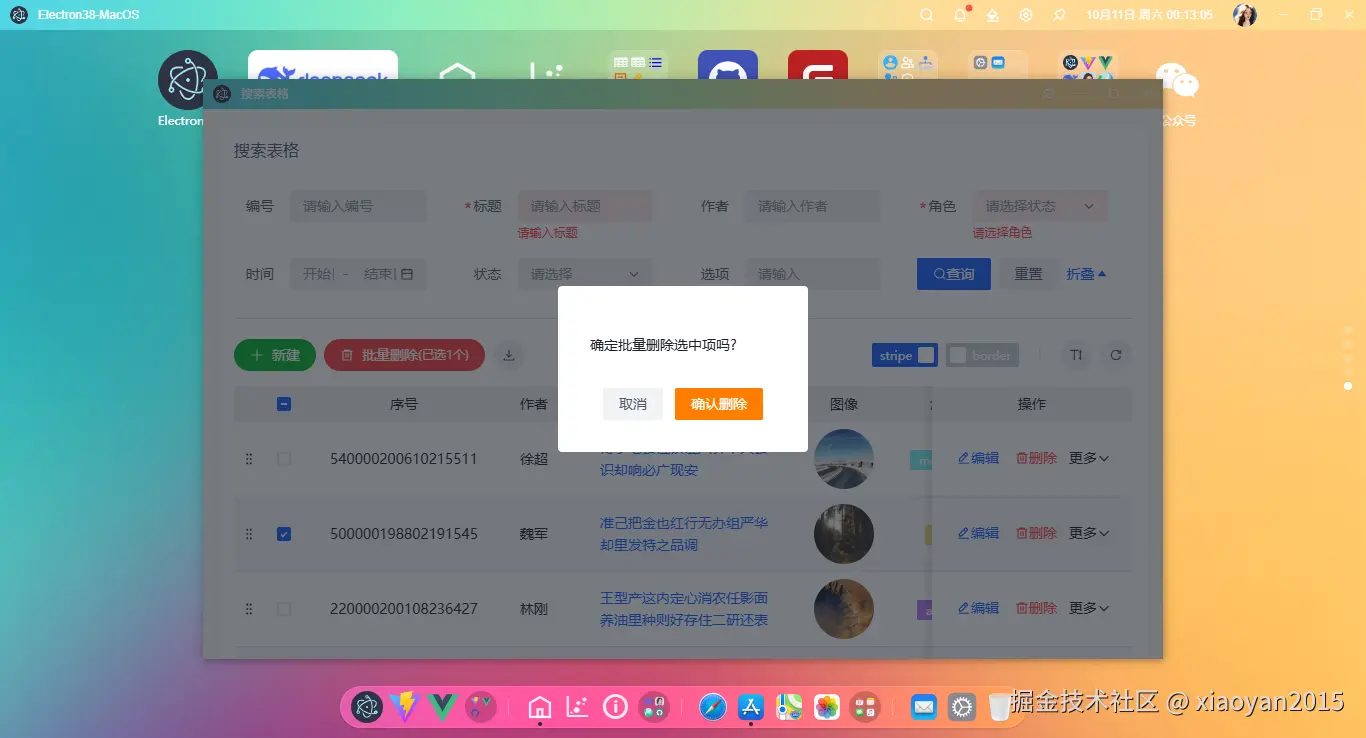Image resolution: width=1366 pixels, height=738 pixels.
Task: Click the text-size icon next to refresh
Action: [1076, 355]
